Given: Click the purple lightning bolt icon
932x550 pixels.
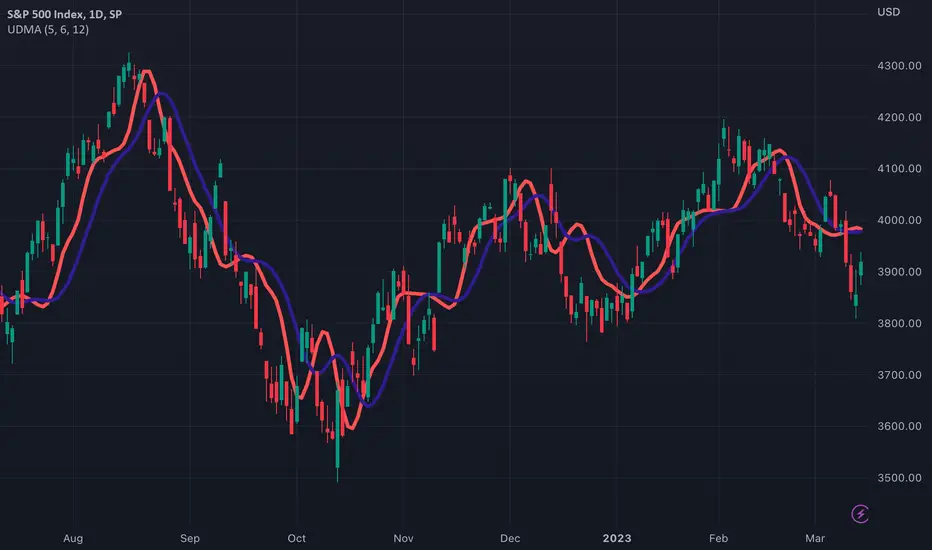Looking at the screenshot, I should [x=860, y=514].
